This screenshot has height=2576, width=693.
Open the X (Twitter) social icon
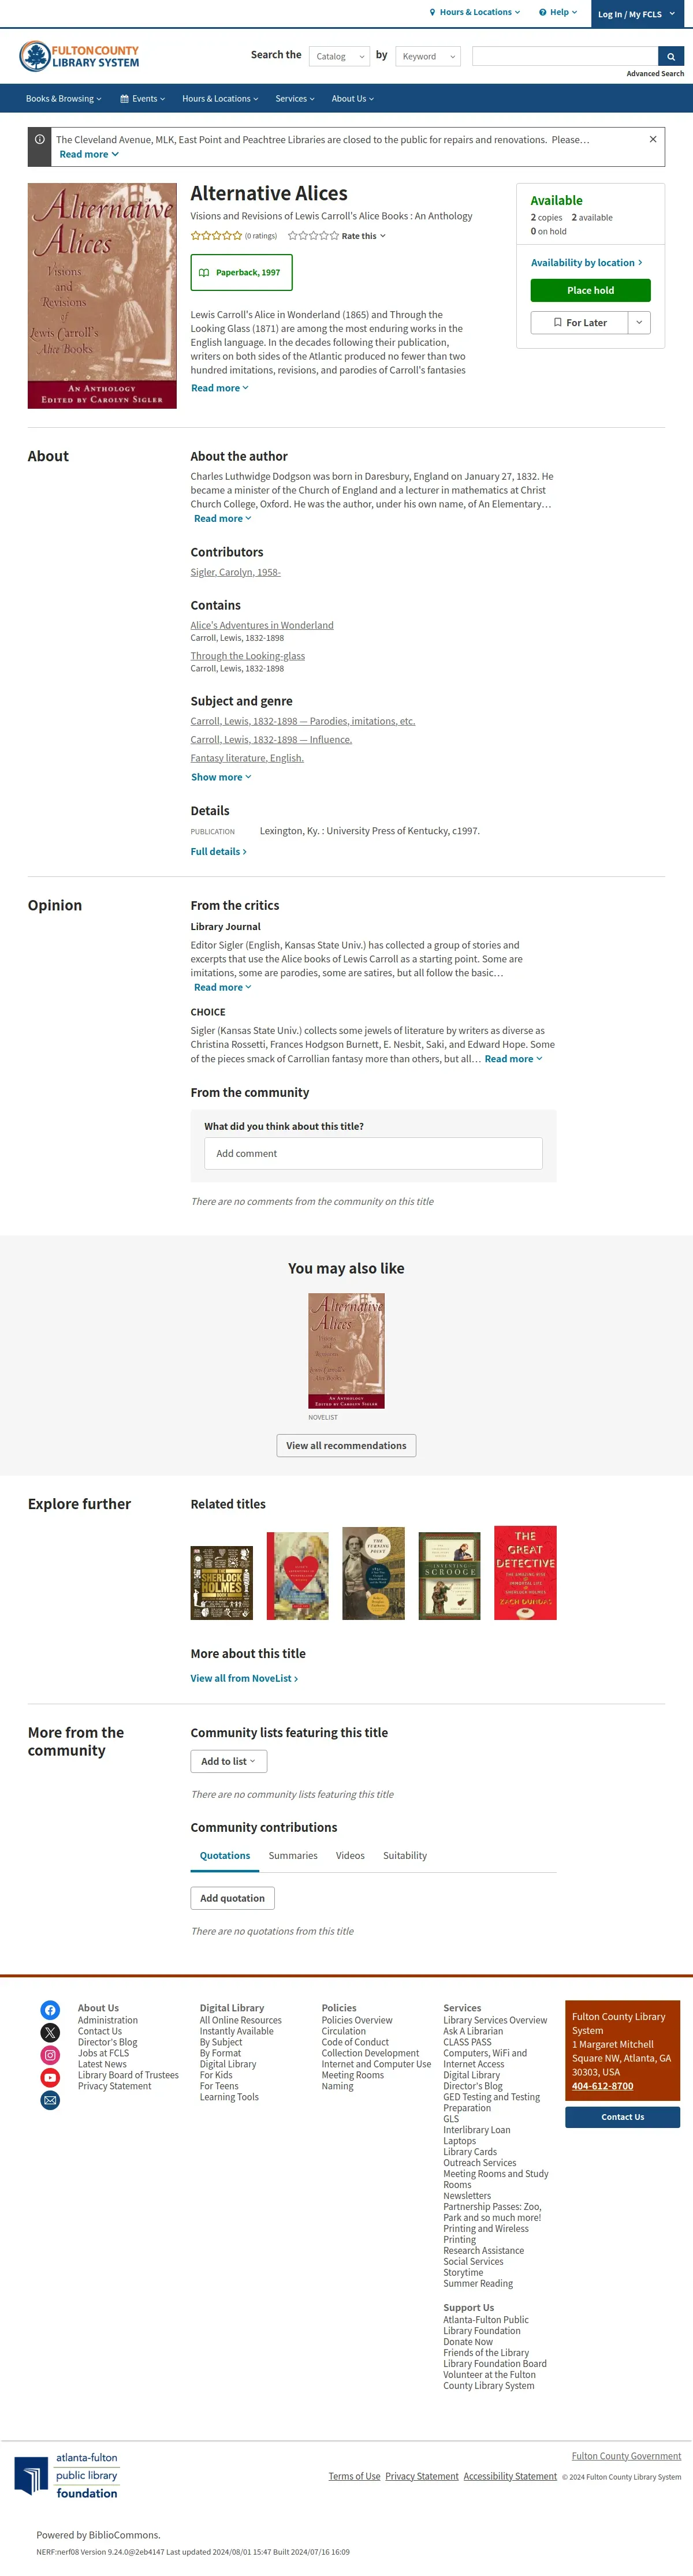click(50, 2032)
